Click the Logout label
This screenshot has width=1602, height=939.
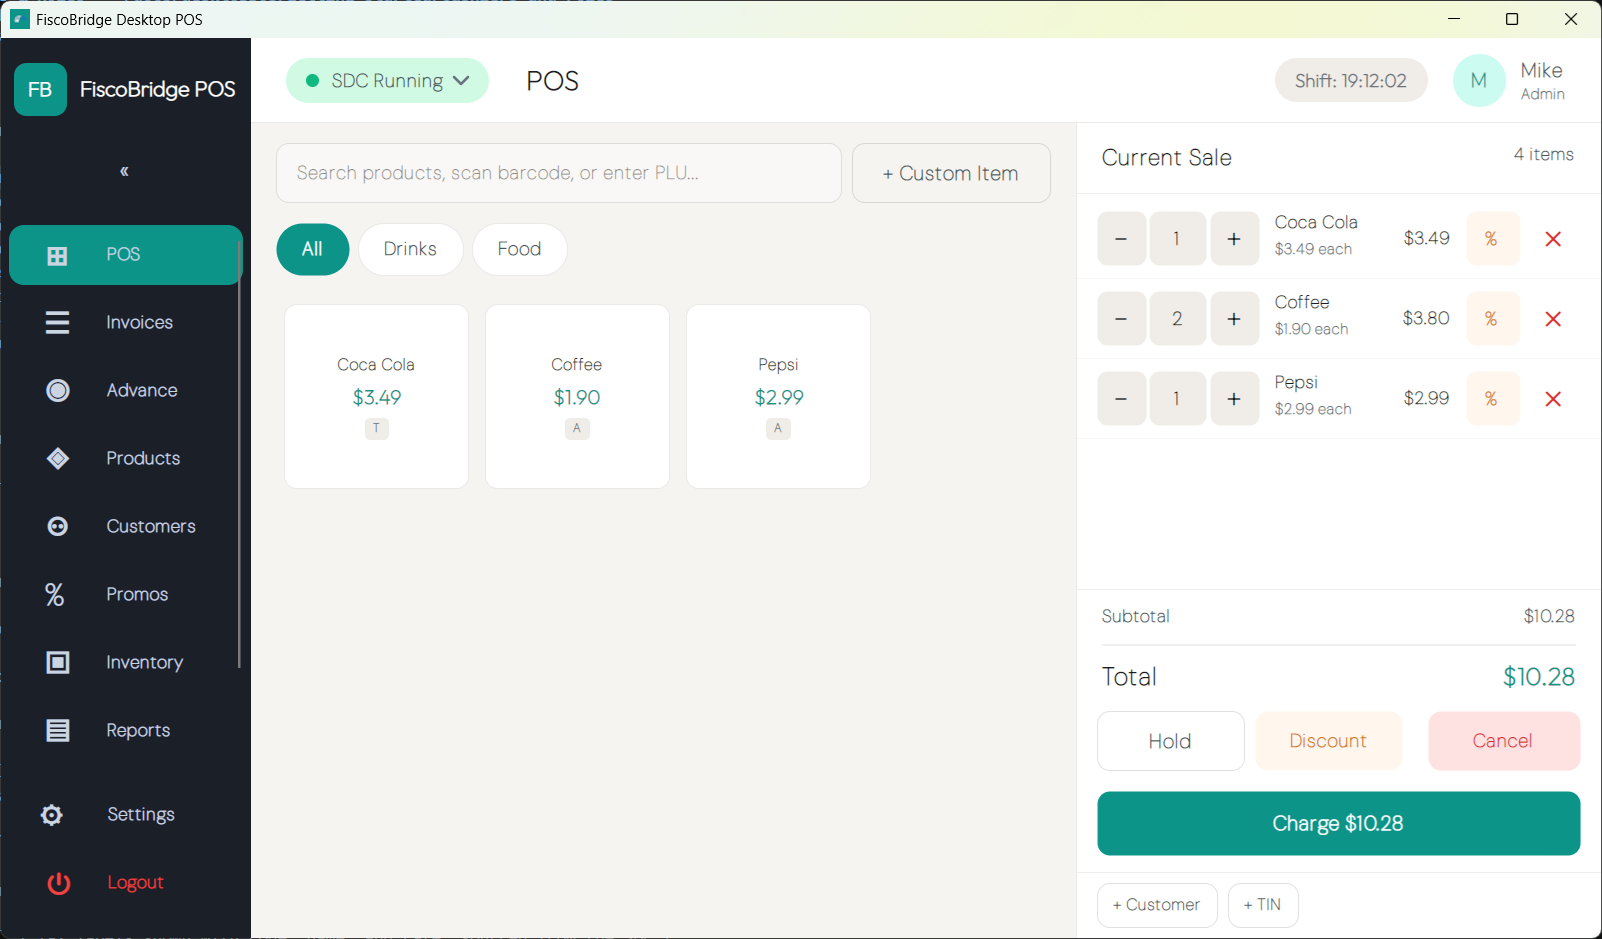(135, 883)
